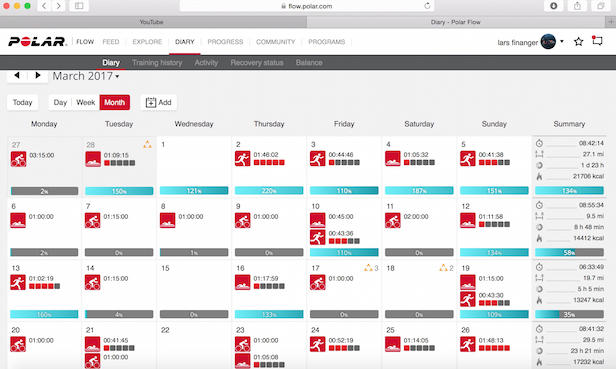616x369 pixels.
Task: Click the Add calendar icon button
Action: coord(159,103)
